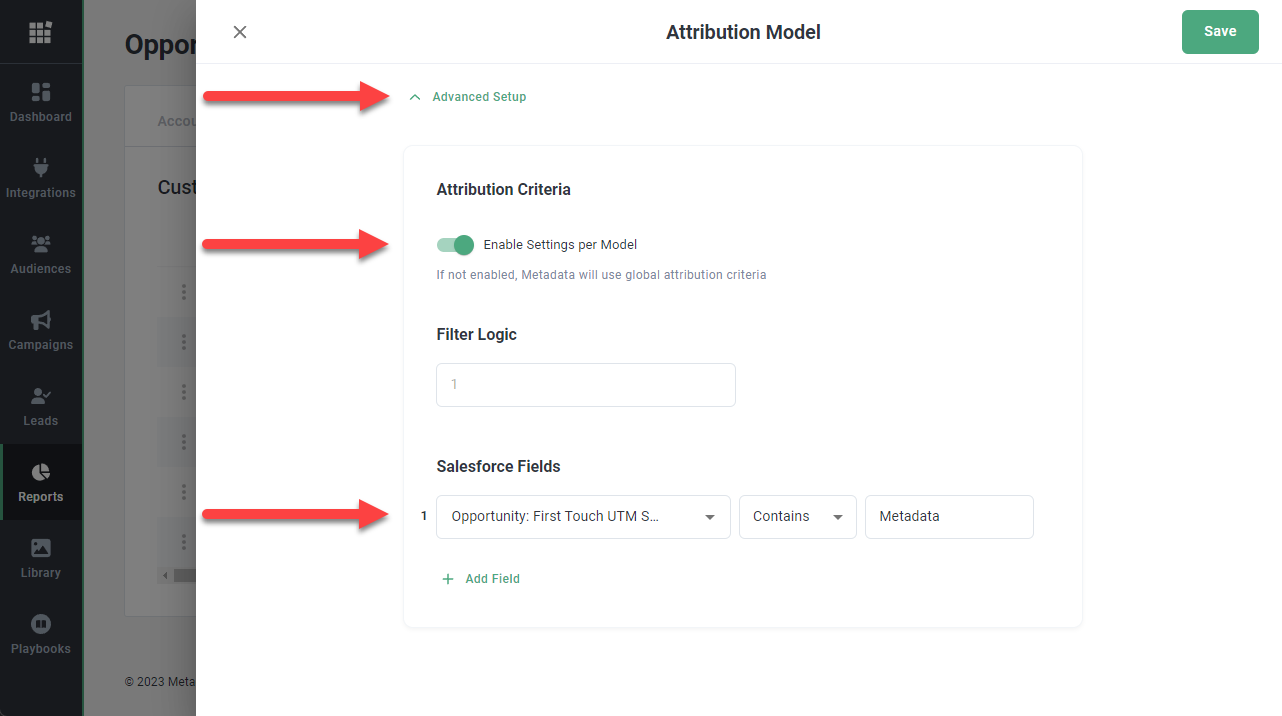1282x716 pixels.
Task: Open Reports pie chart icon
Action: click(41, 472)
